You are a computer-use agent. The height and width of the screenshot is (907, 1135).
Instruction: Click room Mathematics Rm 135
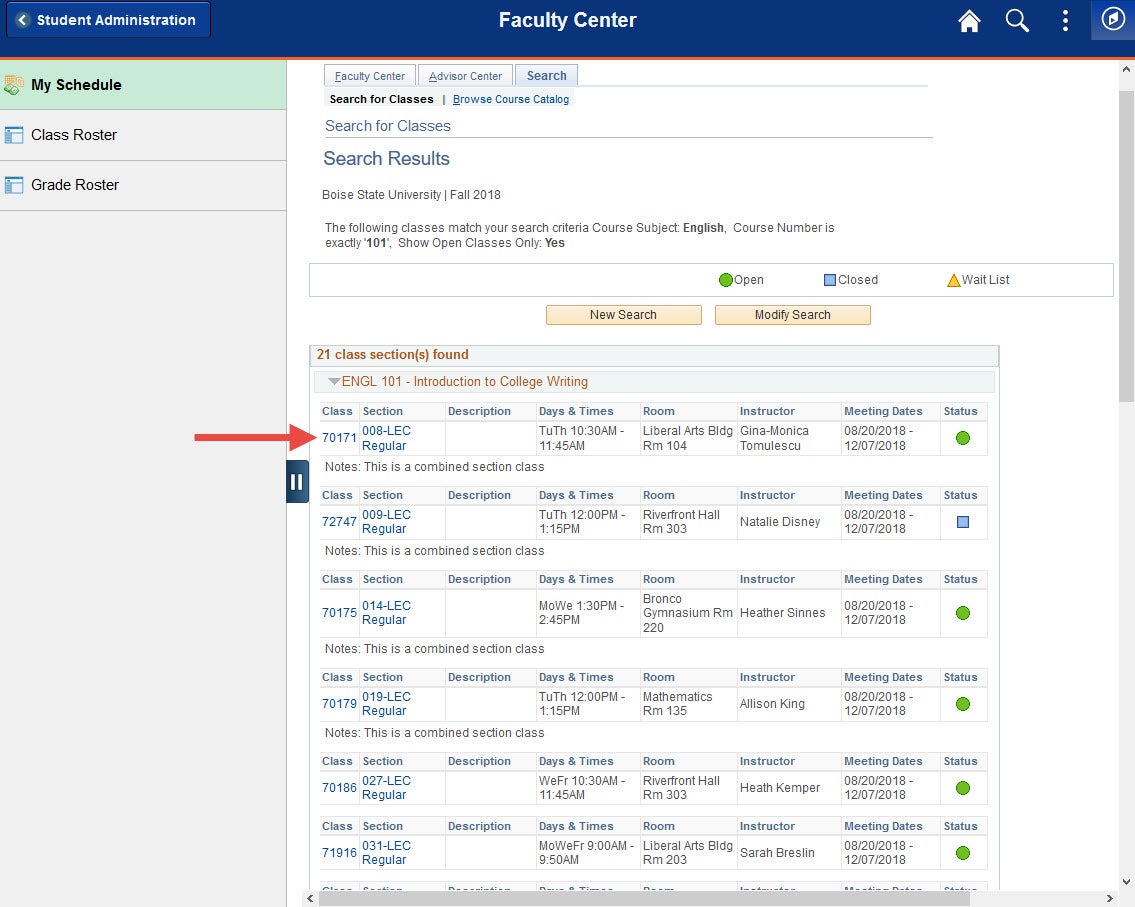point(678,704)
